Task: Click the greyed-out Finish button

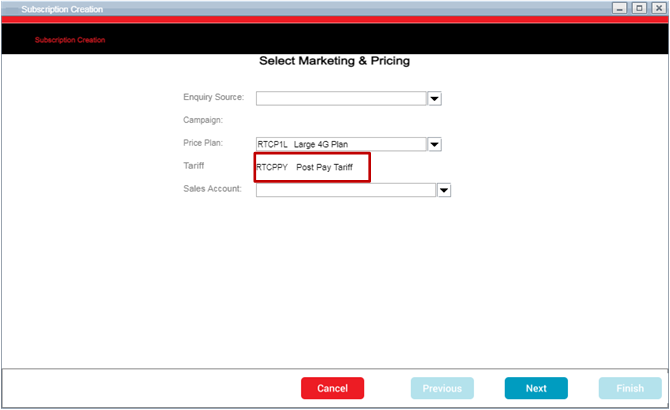Action: (x=630, y=388)
